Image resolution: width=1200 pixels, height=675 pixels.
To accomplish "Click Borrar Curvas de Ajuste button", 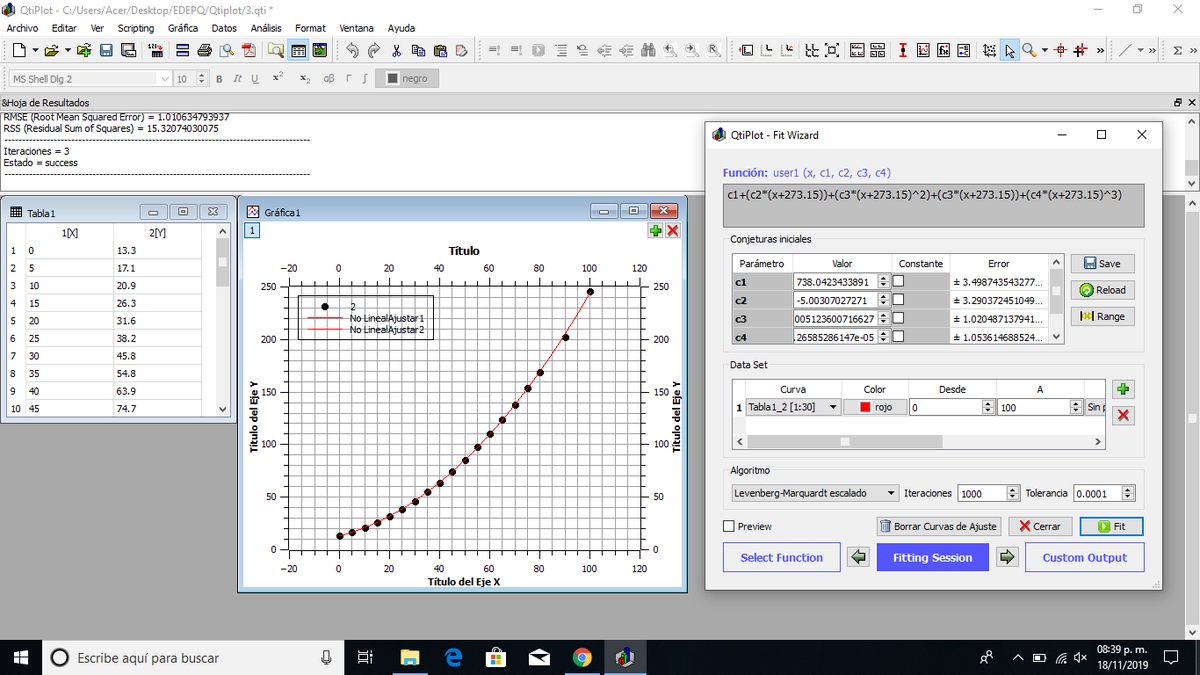I will [x=938, y=526].
